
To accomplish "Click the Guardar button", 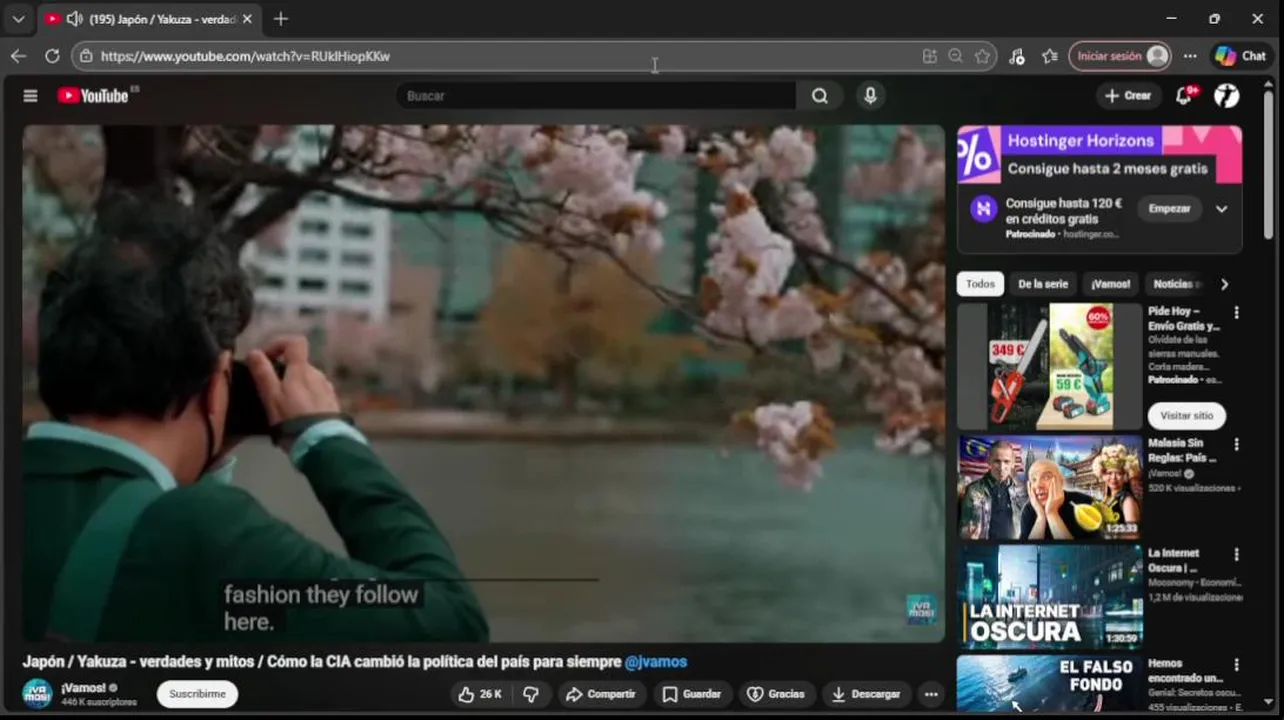I will (x=693, y=694).
